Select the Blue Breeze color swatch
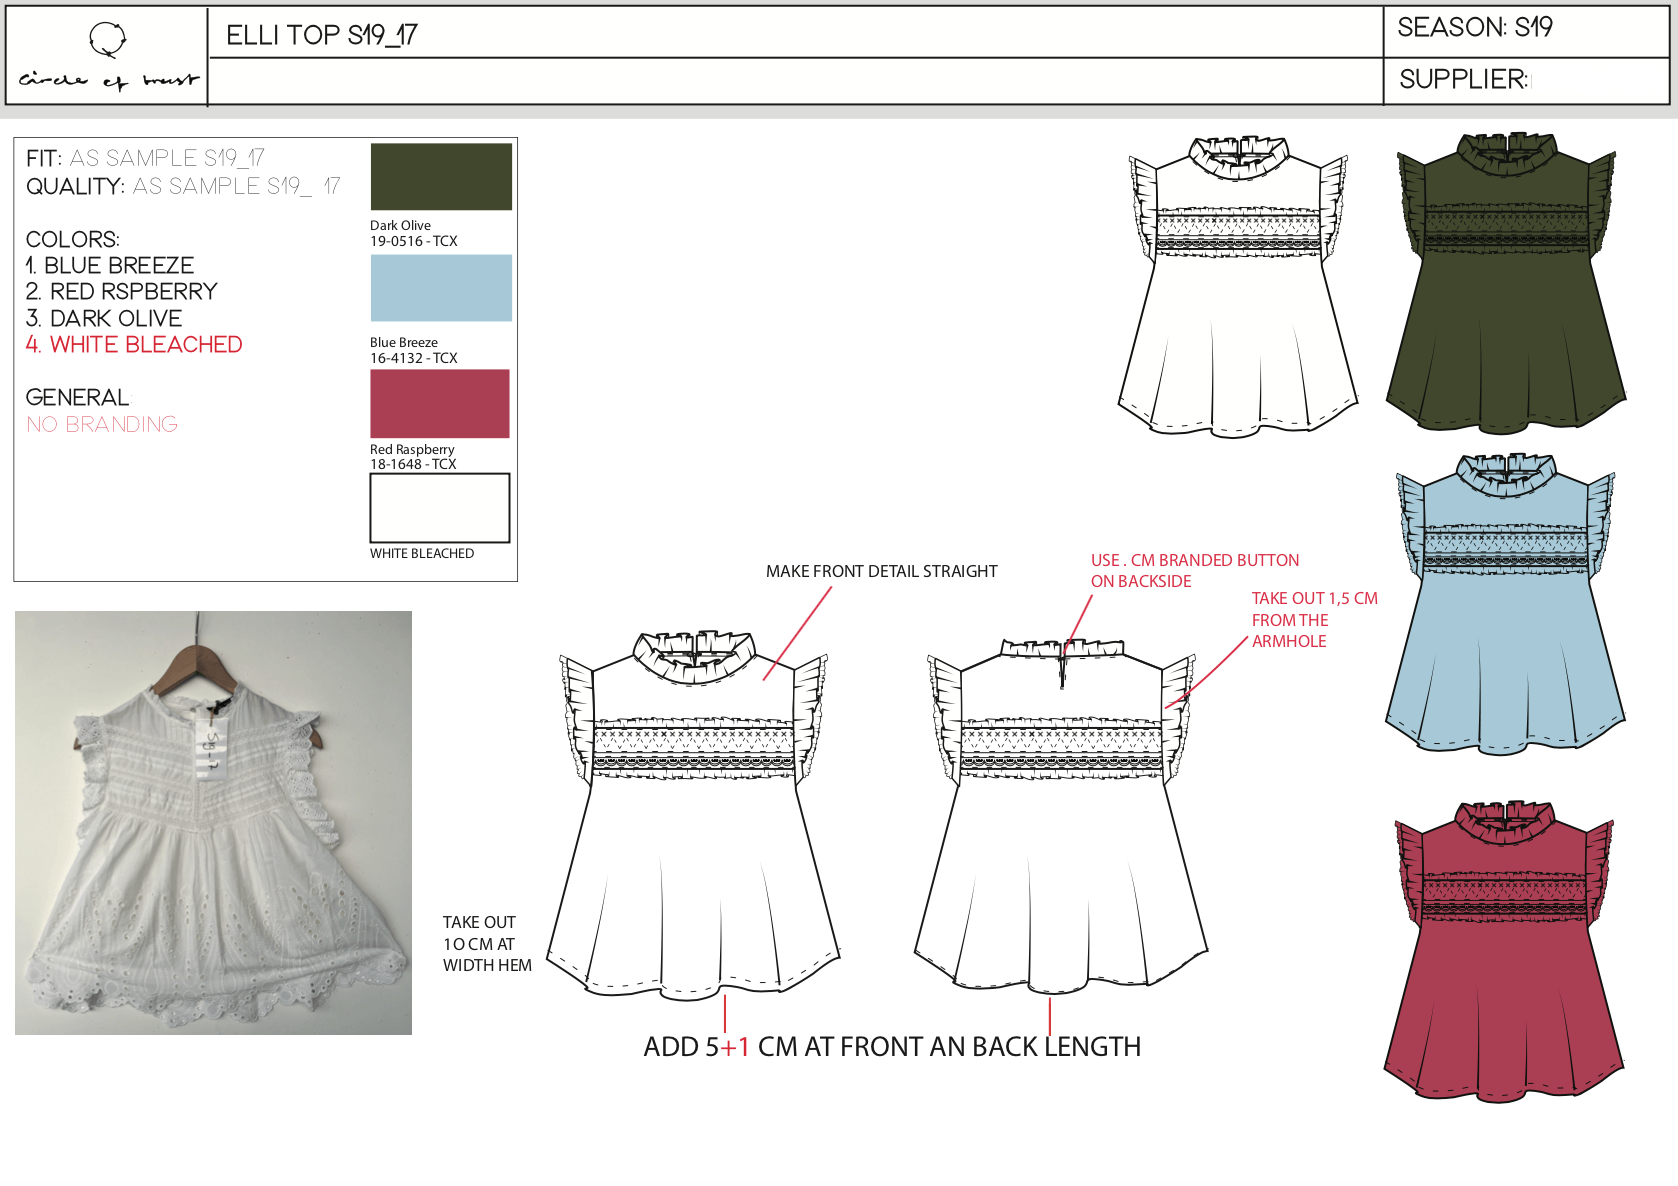 pos(441,288)
